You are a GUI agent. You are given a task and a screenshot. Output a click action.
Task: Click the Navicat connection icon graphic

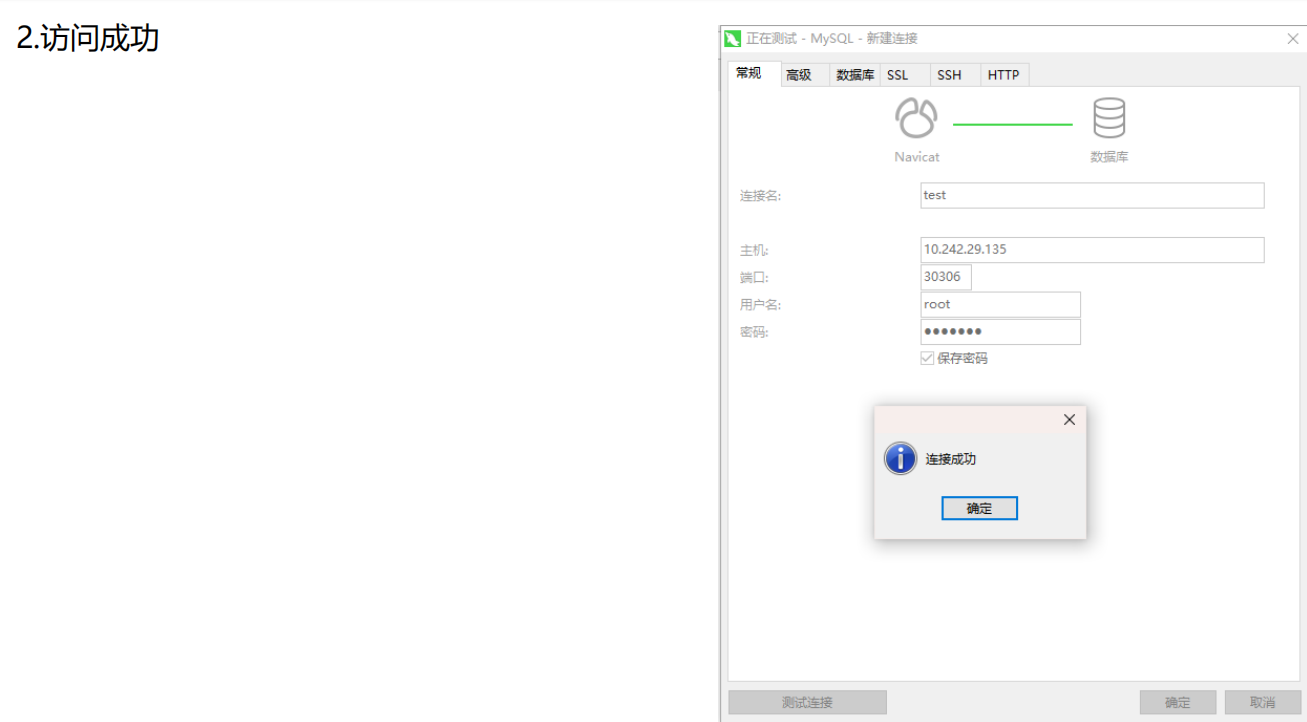tap(915, 117)
